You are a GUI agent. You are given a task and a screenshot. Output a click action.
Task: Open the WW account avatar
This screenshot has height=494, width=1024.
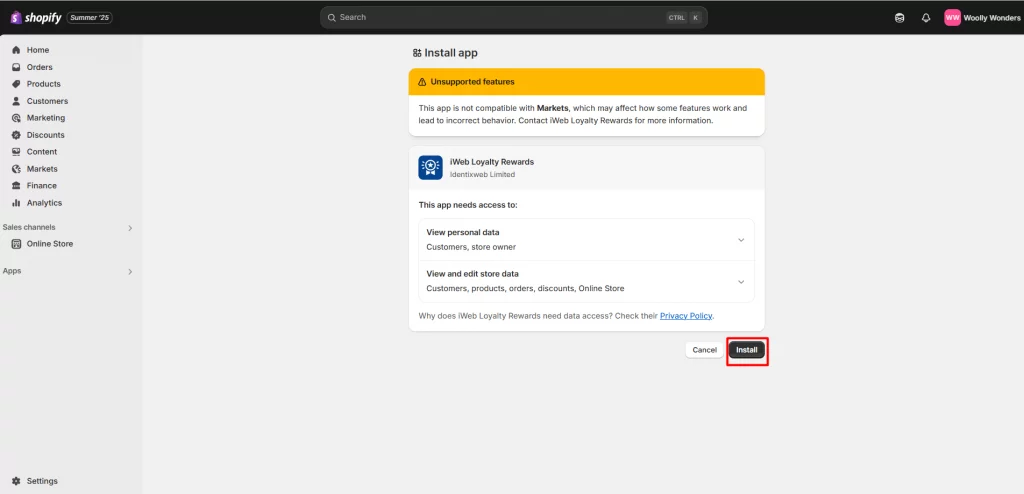pos(952,18)
